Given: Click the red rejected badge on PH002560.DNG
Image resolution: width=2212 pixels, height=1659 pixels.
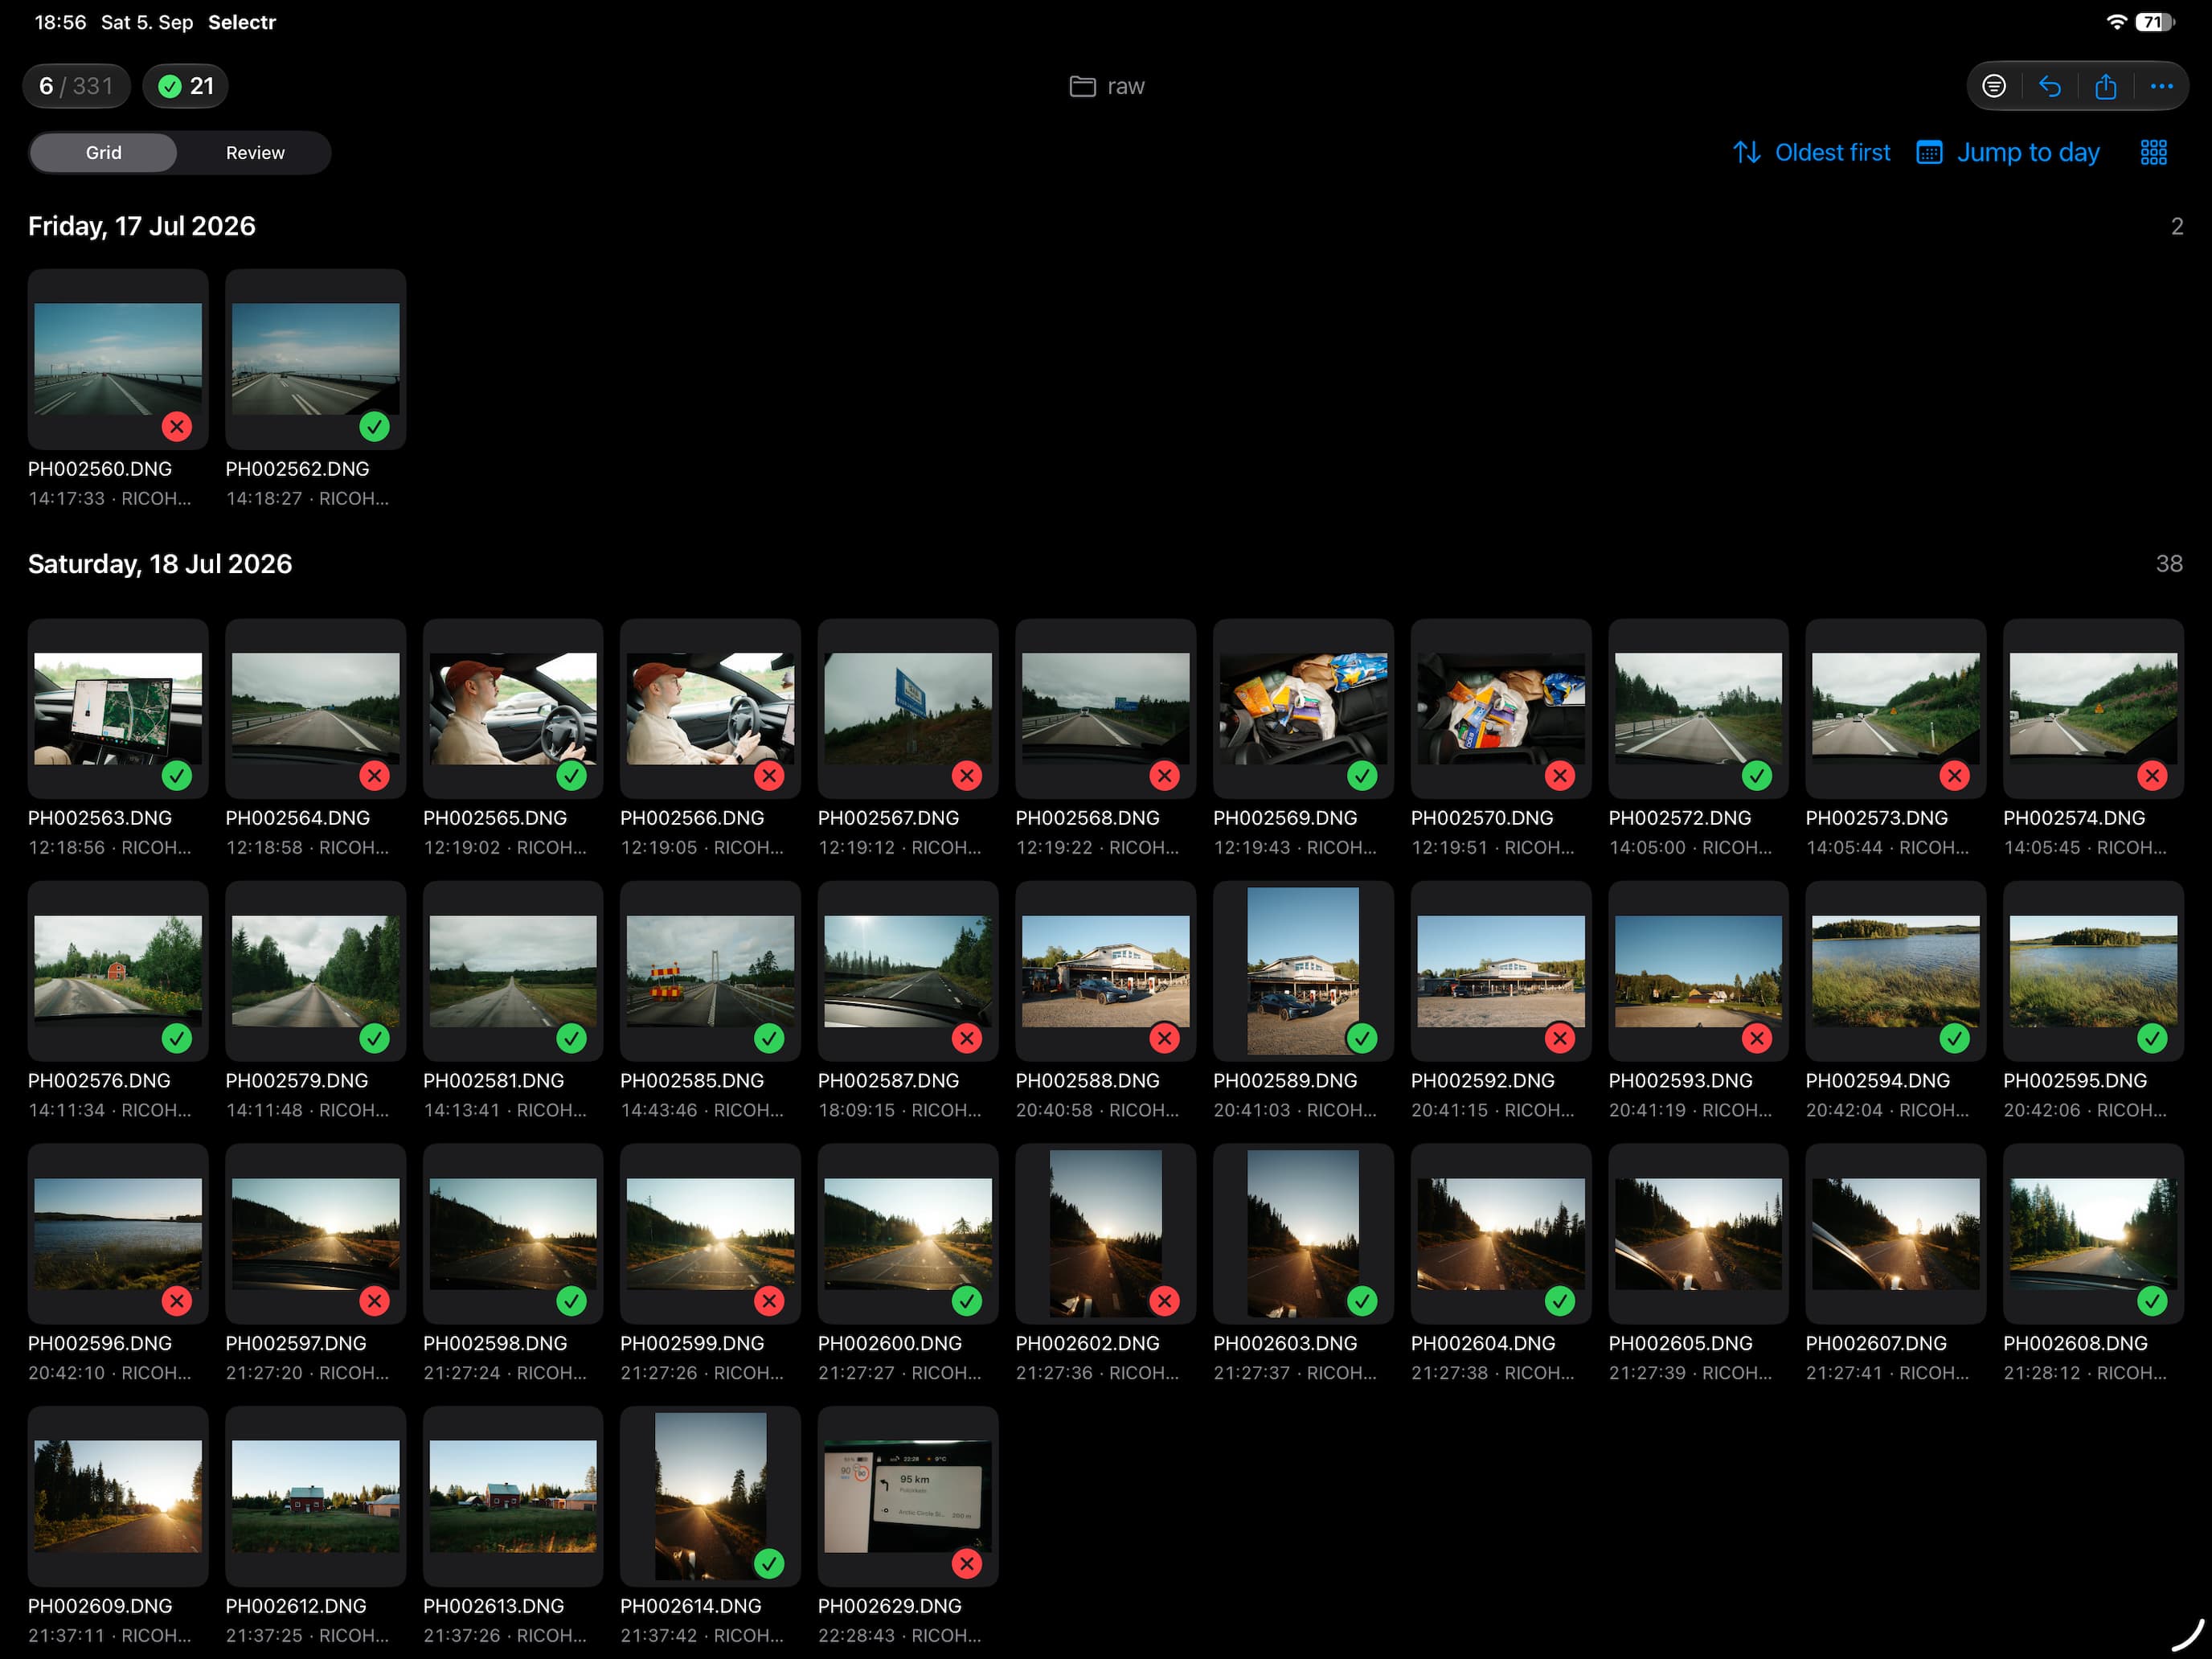Looking at the screenshot, I should (177, 427).
